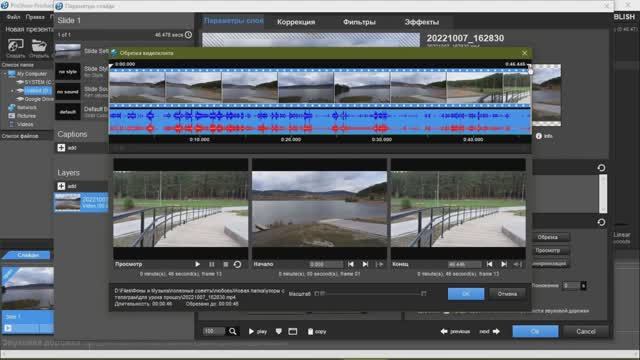The image size is (640, 360).
Task: Click the magnifier icon in the bottom toolbar
Action: [233, 331]
